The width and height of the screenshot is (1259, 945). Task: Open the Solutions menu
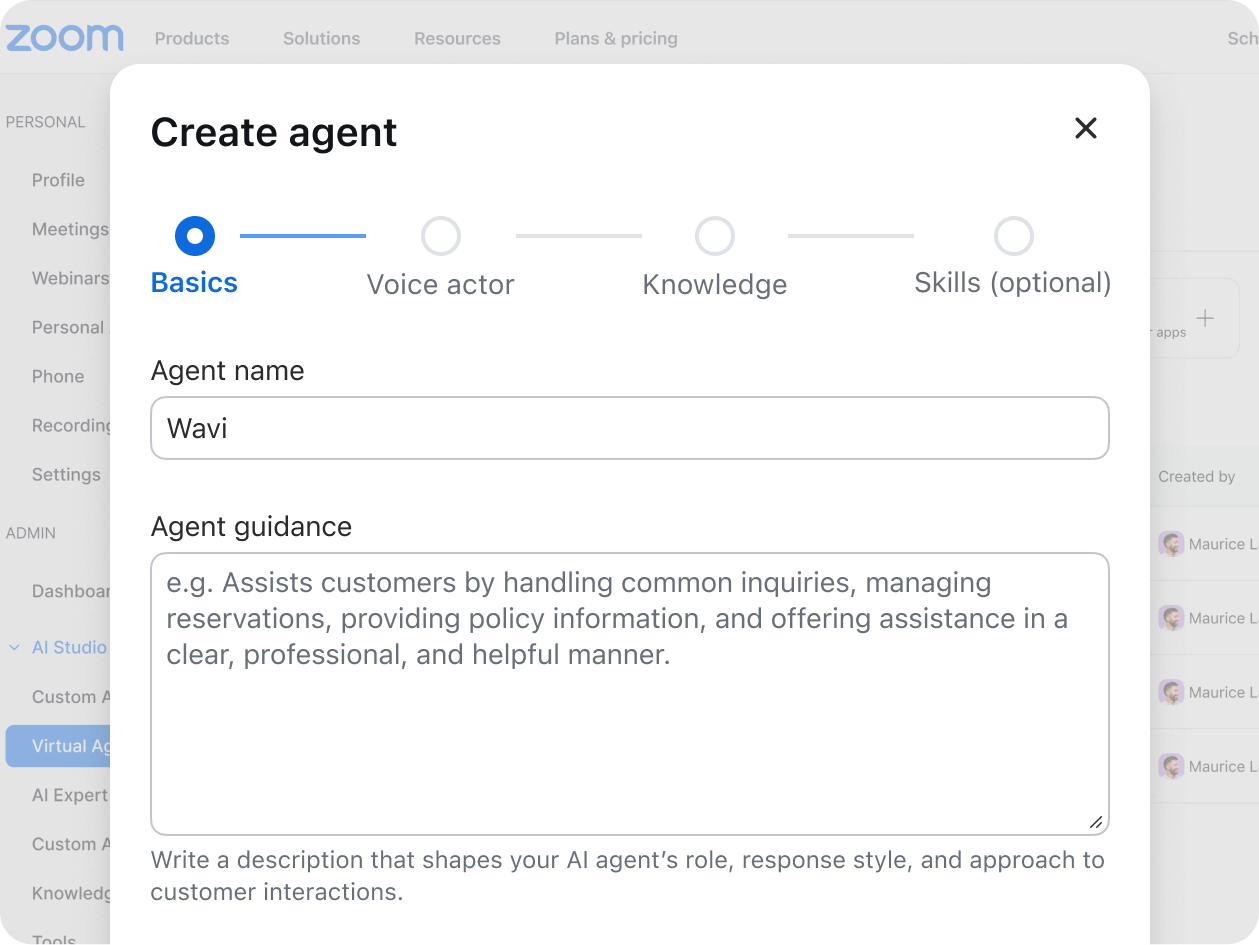tap(321, 38)
